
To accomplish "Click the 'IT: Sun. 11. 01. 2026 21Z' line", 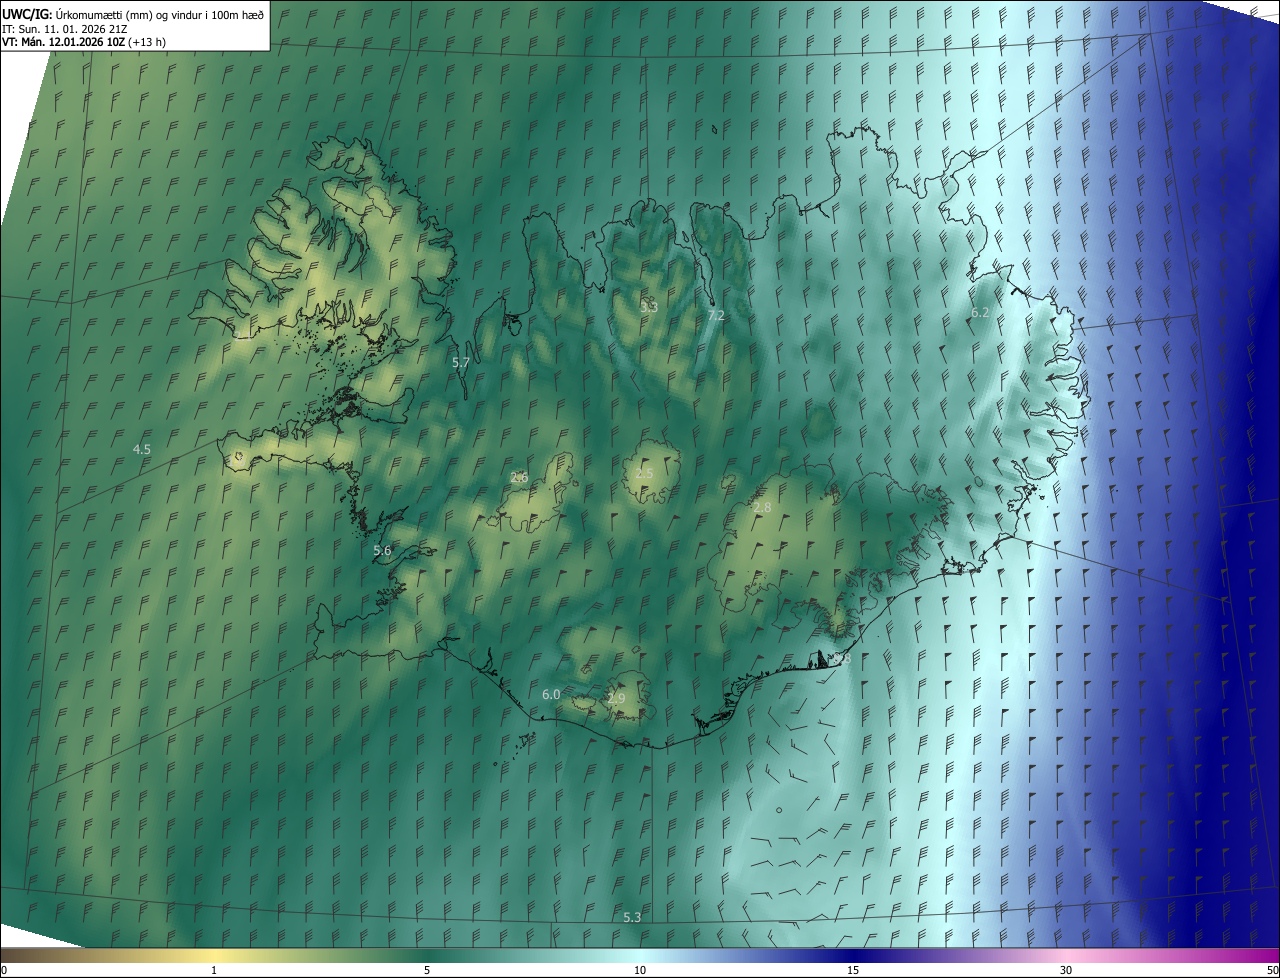I will coord(65,28).
